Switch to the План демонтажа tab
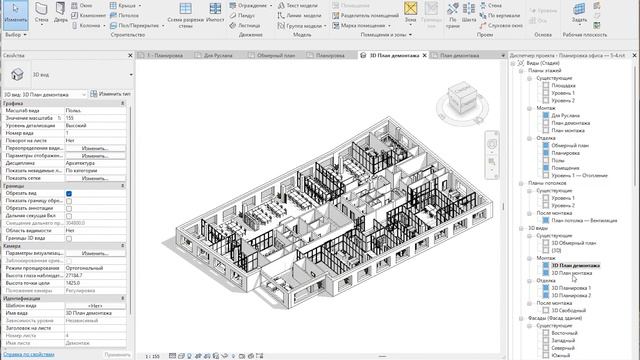 459,56
